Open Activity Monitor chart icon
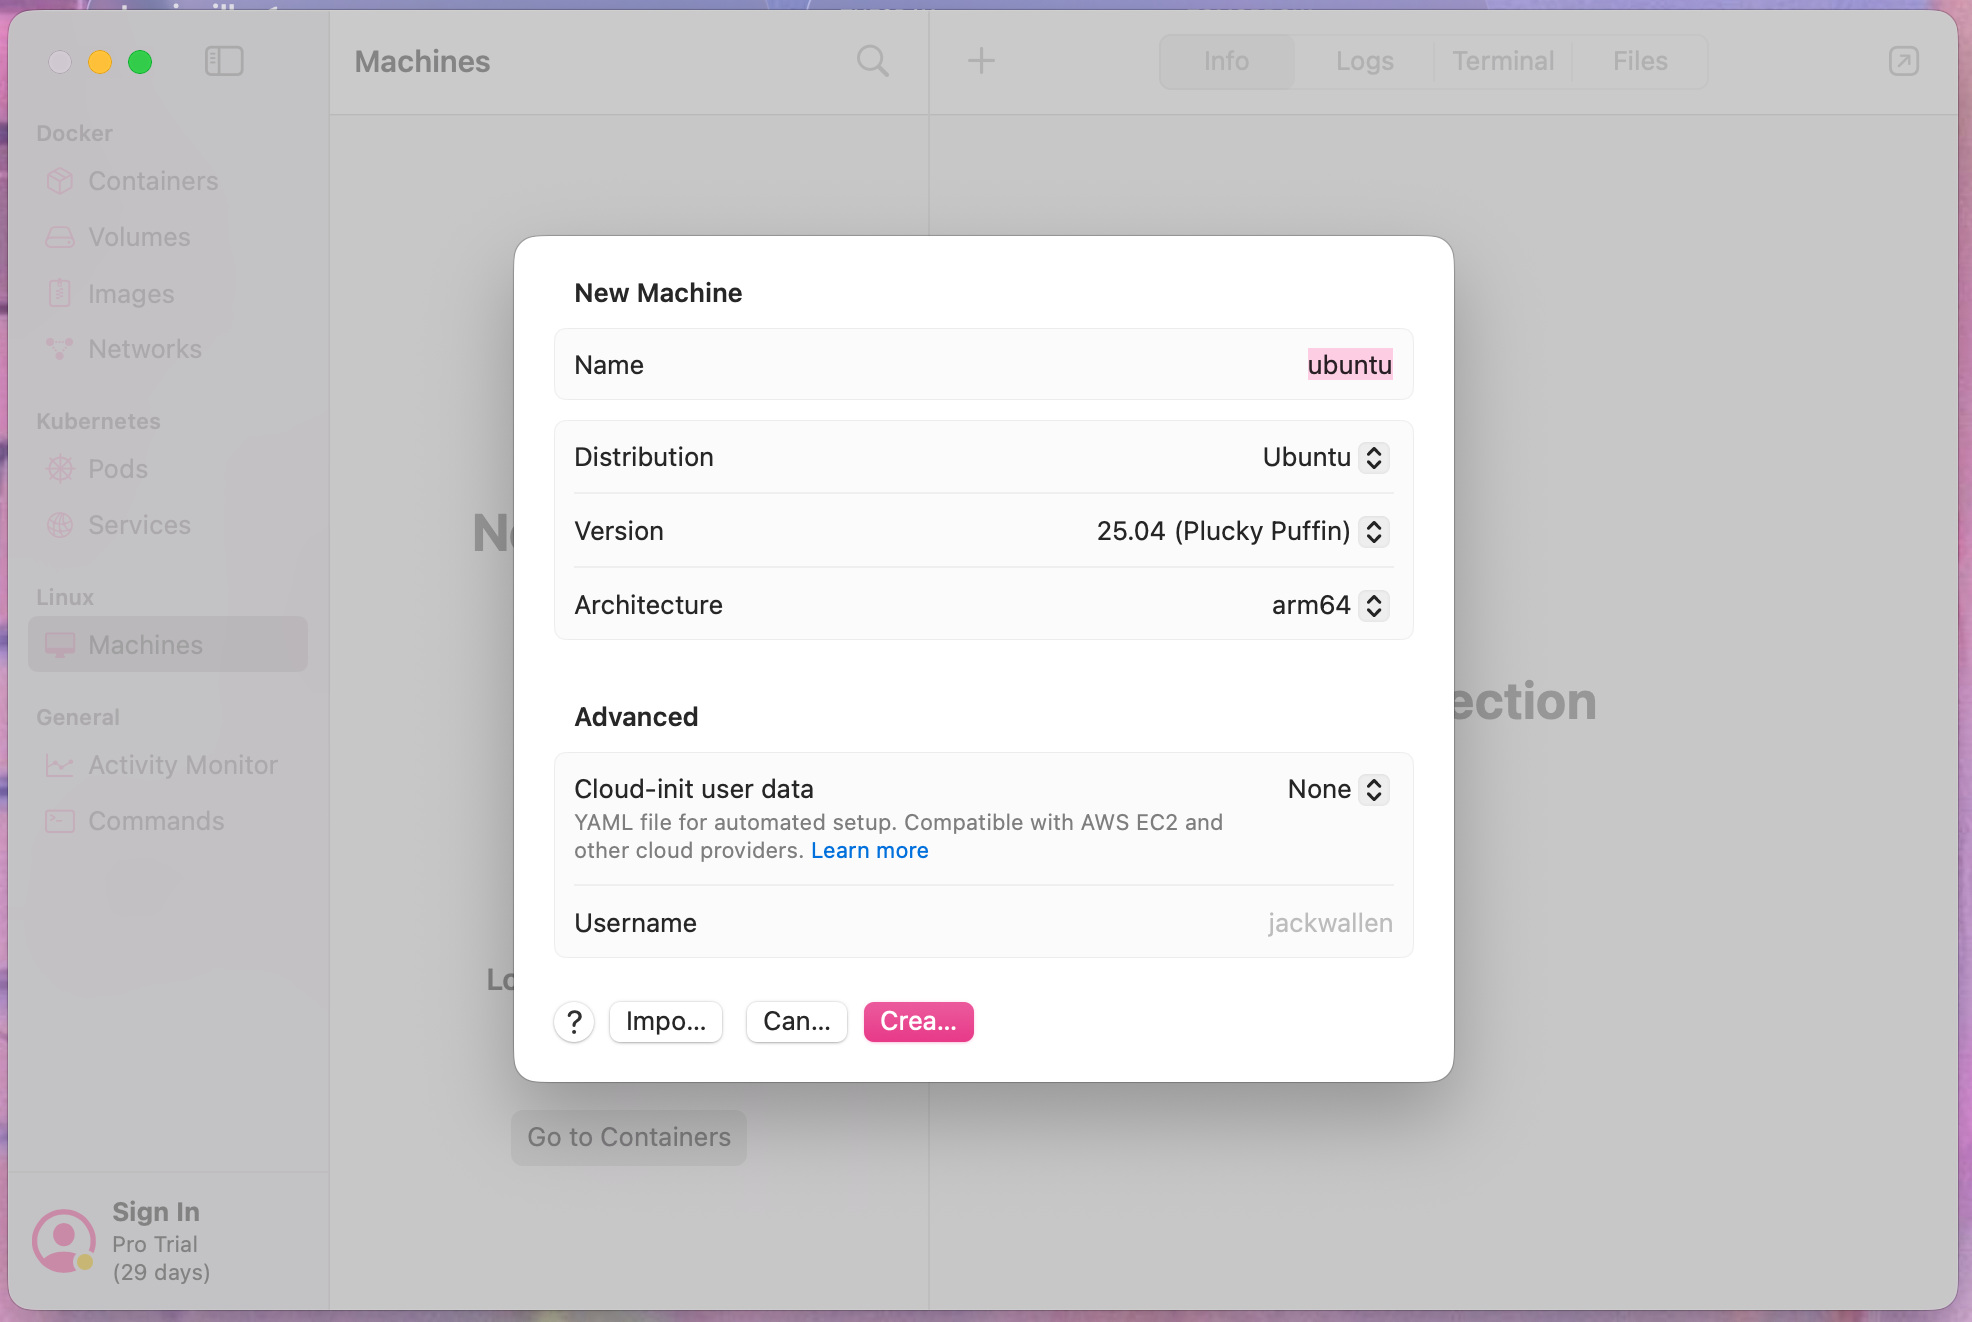This screenshot has height=1322, width=1972. [60, 765]
